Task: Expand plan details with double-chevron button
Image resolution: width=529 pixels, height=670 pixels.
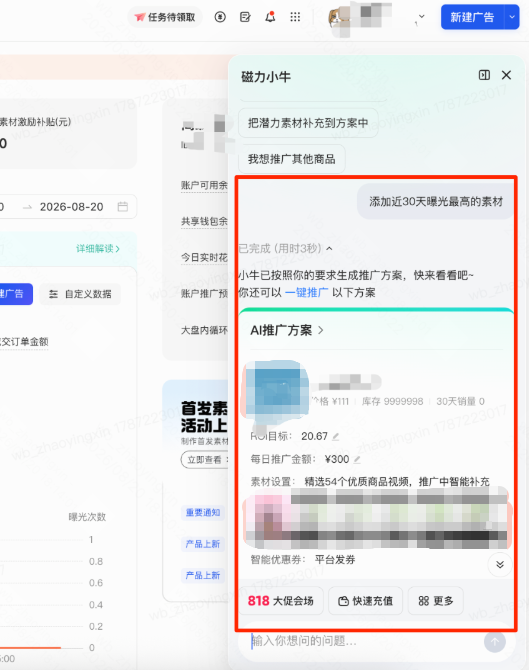Action: point(500,564)
